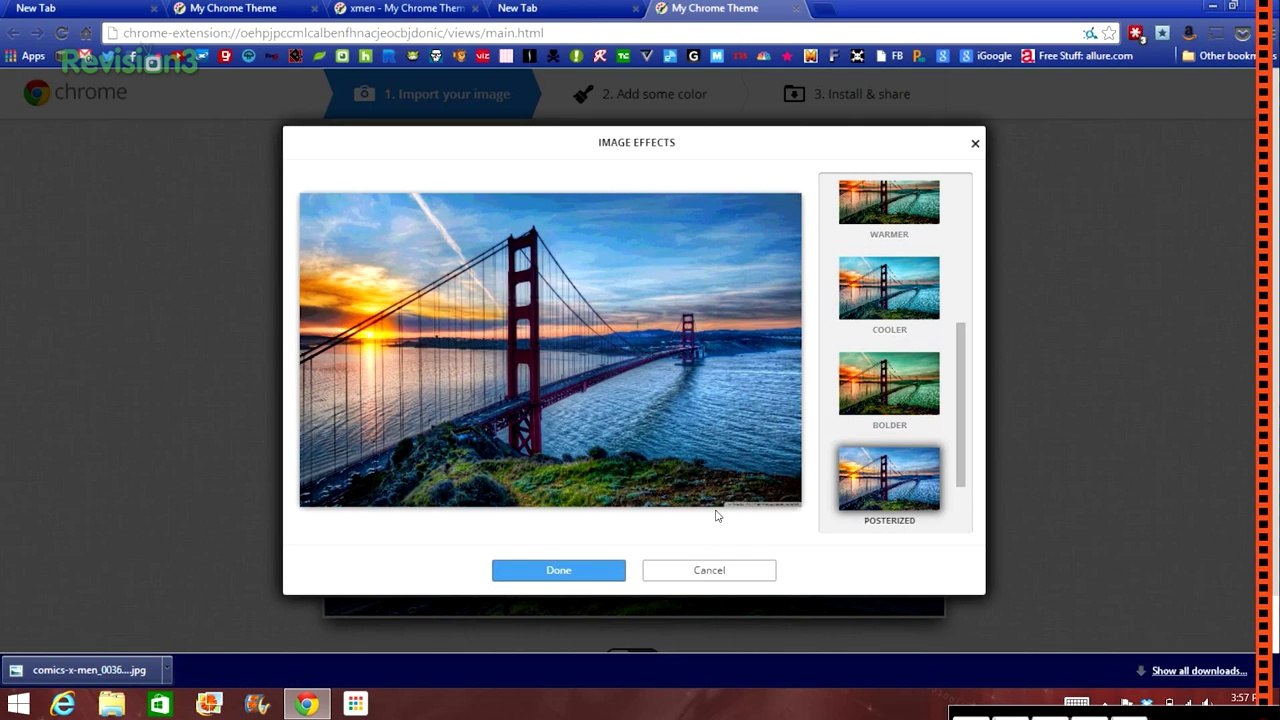Image resolution: width=1280 pixels, height=720 pixels.
Task: Click the Done button
Action: (558, 570)
